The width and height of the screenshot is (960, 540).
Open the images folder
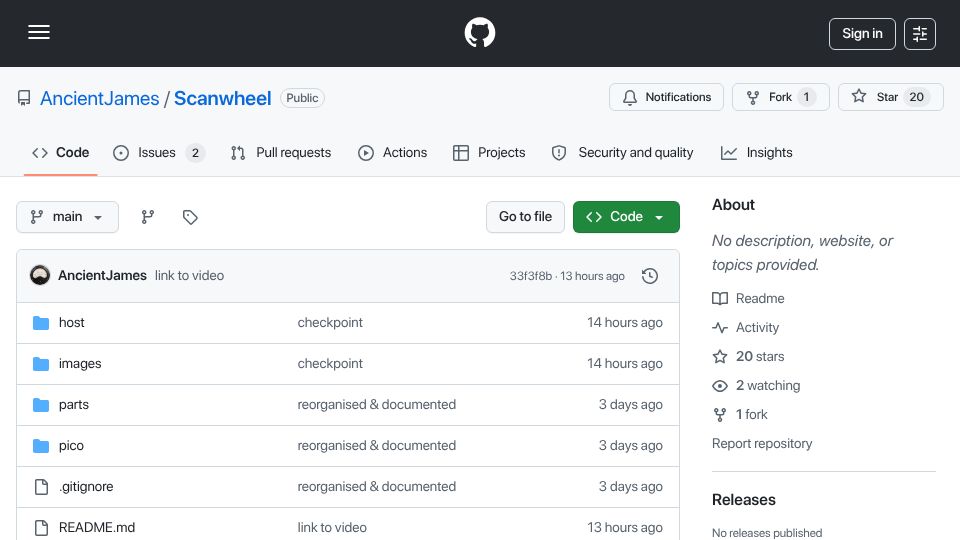point(80,364)
